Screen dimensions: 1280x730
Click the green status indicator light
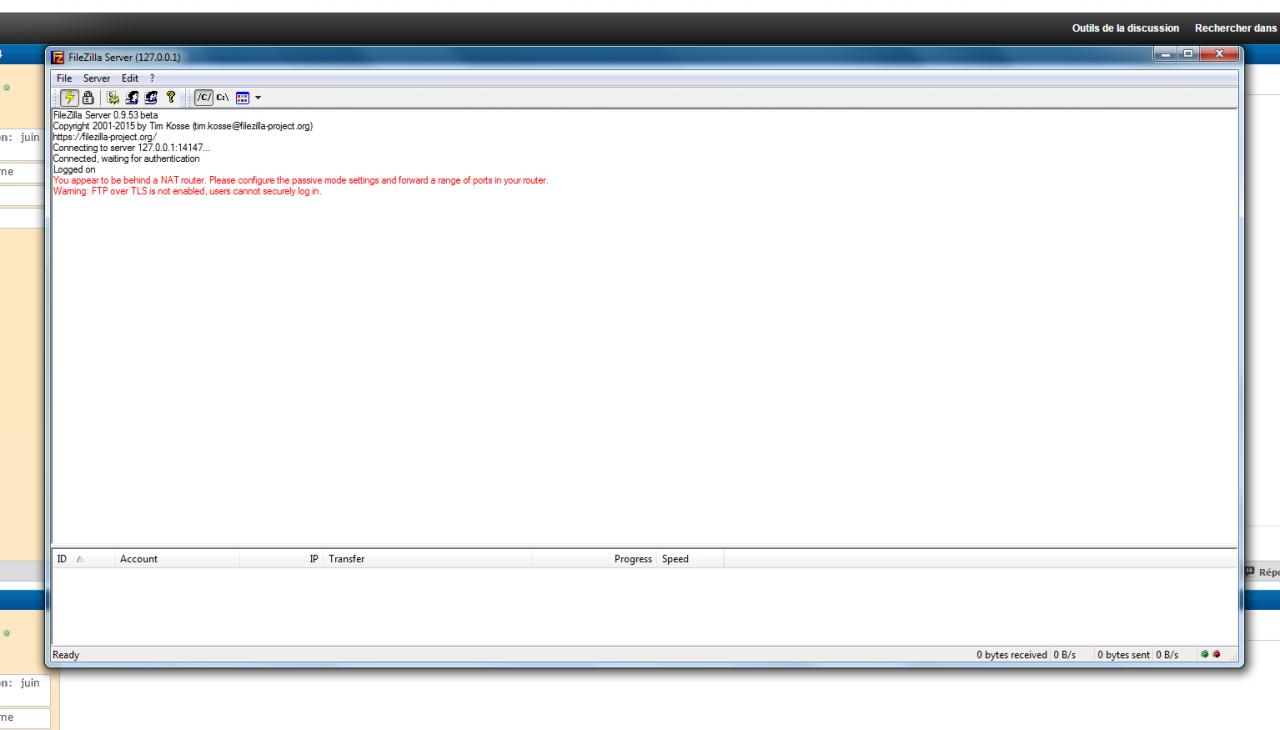(x=1205, y=655)
